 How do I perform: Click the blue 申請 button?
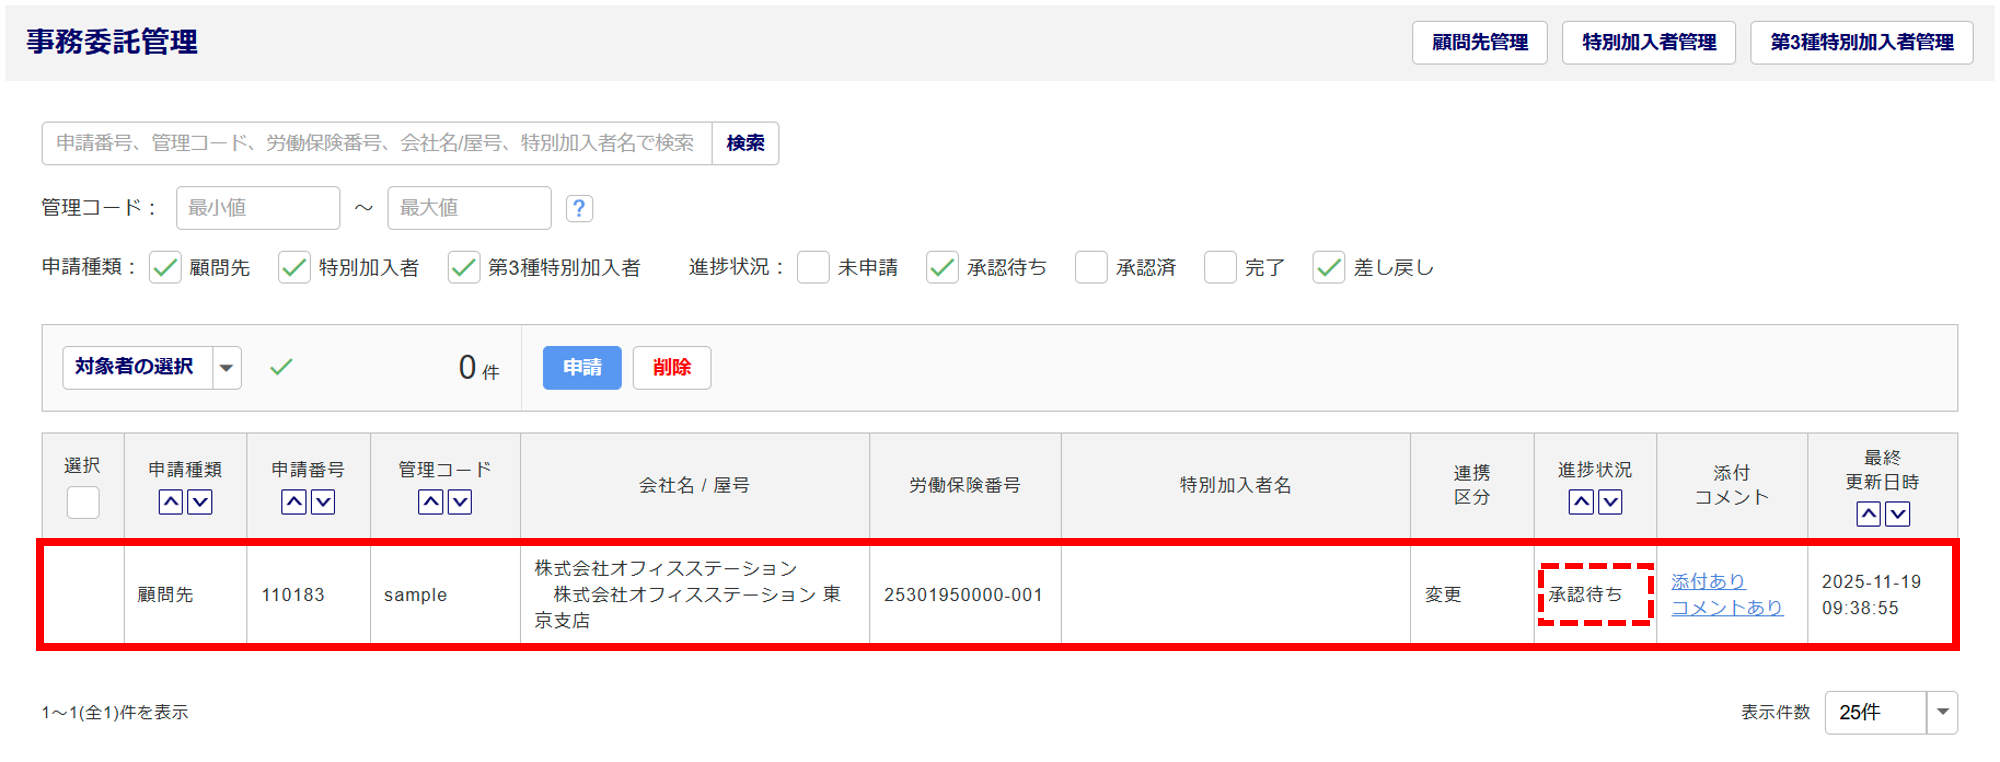coord(582,368)
